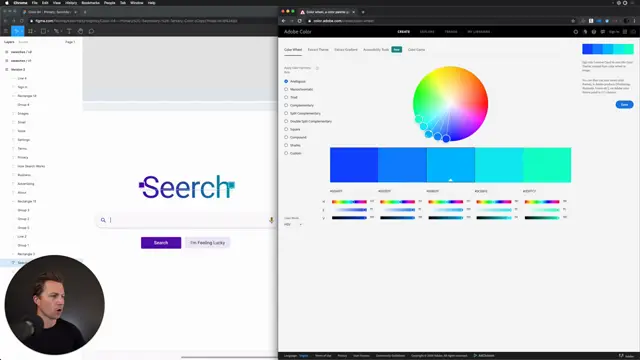Click the blue Save button
Viewport: 640px width, 360px height.
point(624,105)
